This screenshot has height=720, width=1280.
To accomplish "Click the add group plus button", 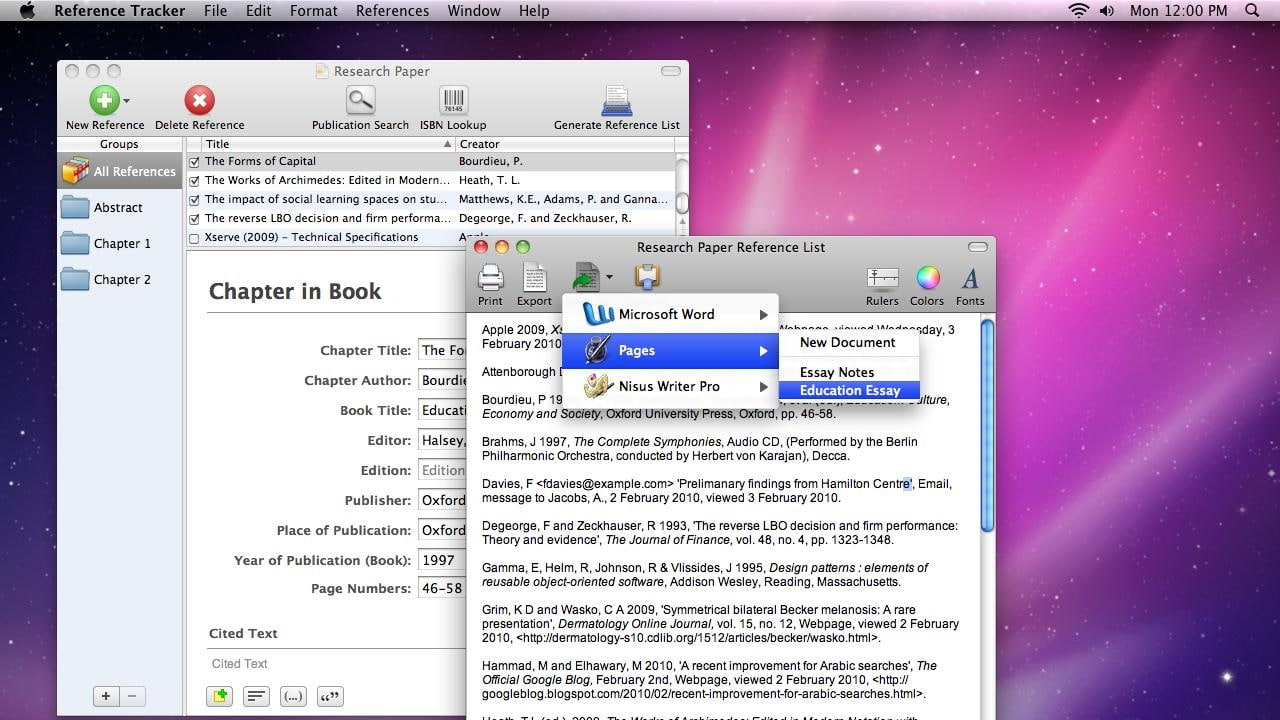I will (106, 696).
